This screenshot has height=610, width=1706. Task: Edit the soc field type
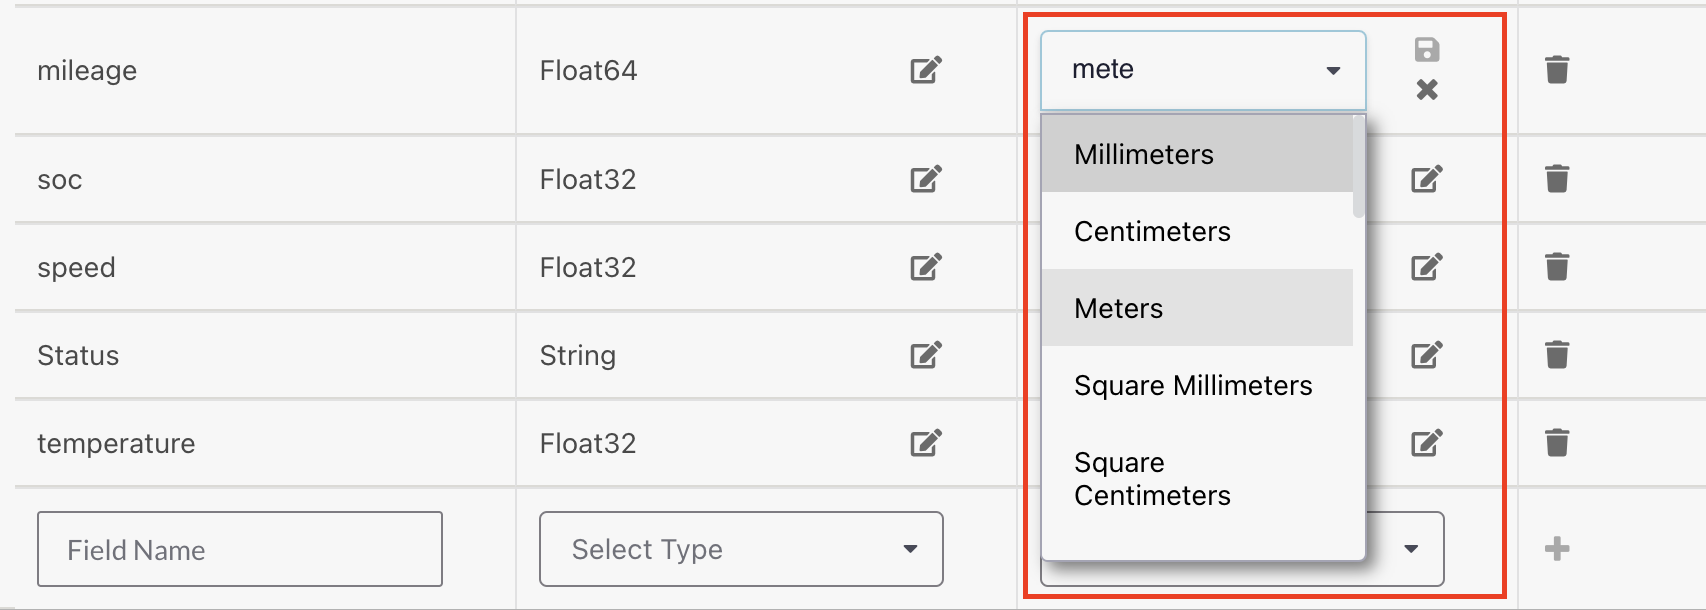tap(926, 179)
